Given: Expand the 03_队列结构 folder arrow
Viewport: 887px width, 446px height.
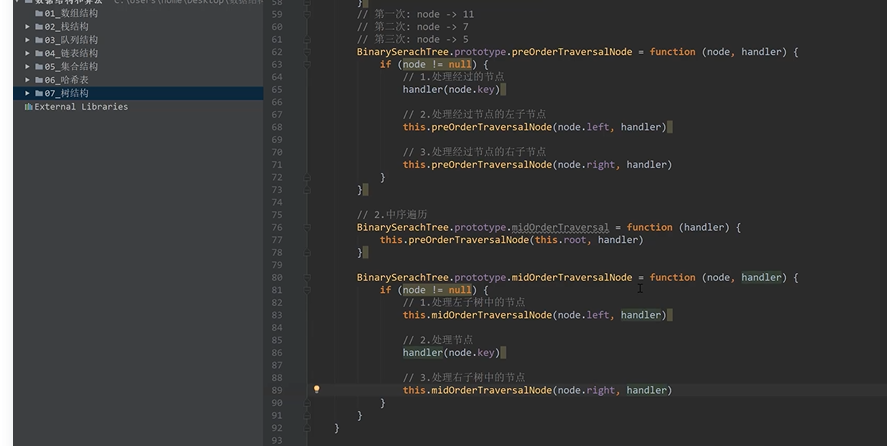Looking at the screenshot, I should tap(27, 40).
